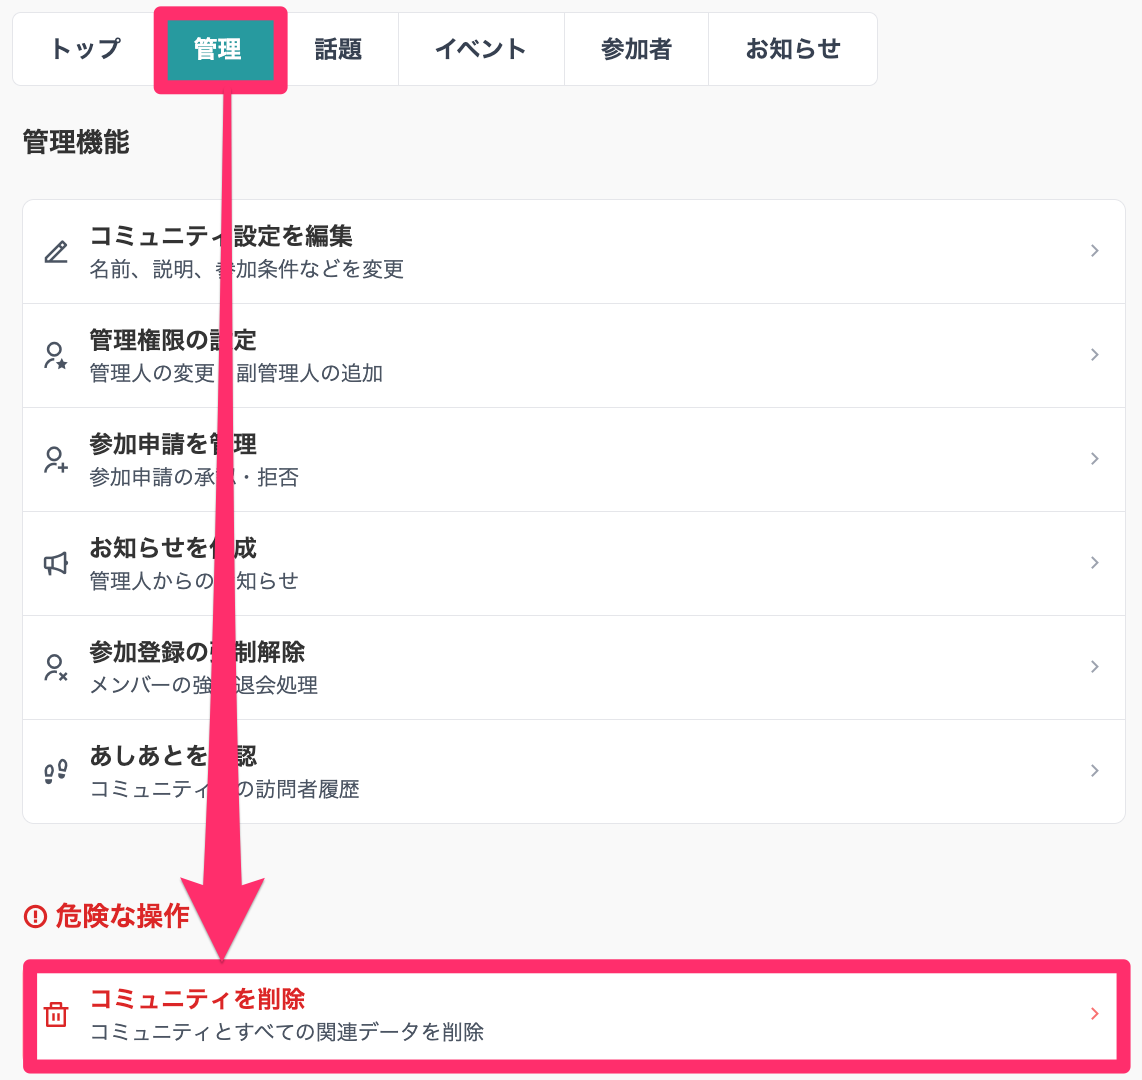
Task: Click the 管理機能 heading
Action: tap(76, 142)
